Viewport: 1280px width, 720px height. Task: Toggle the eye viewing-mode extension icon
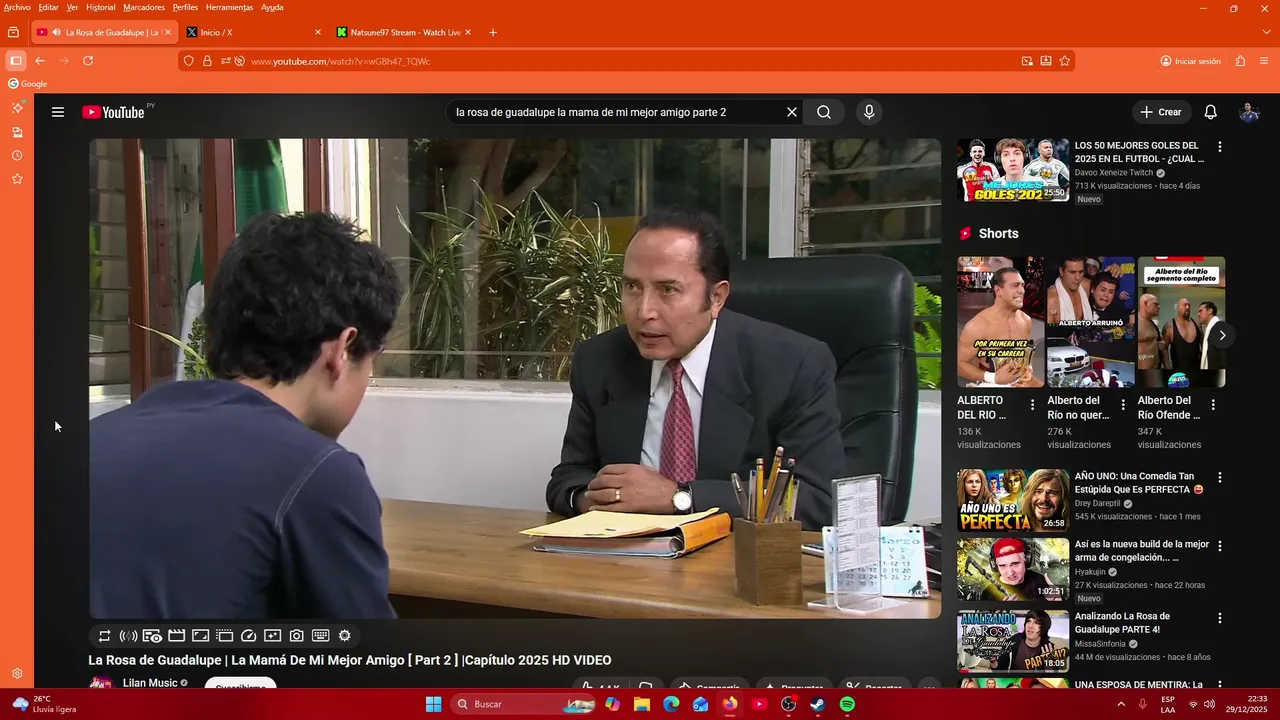152,636
